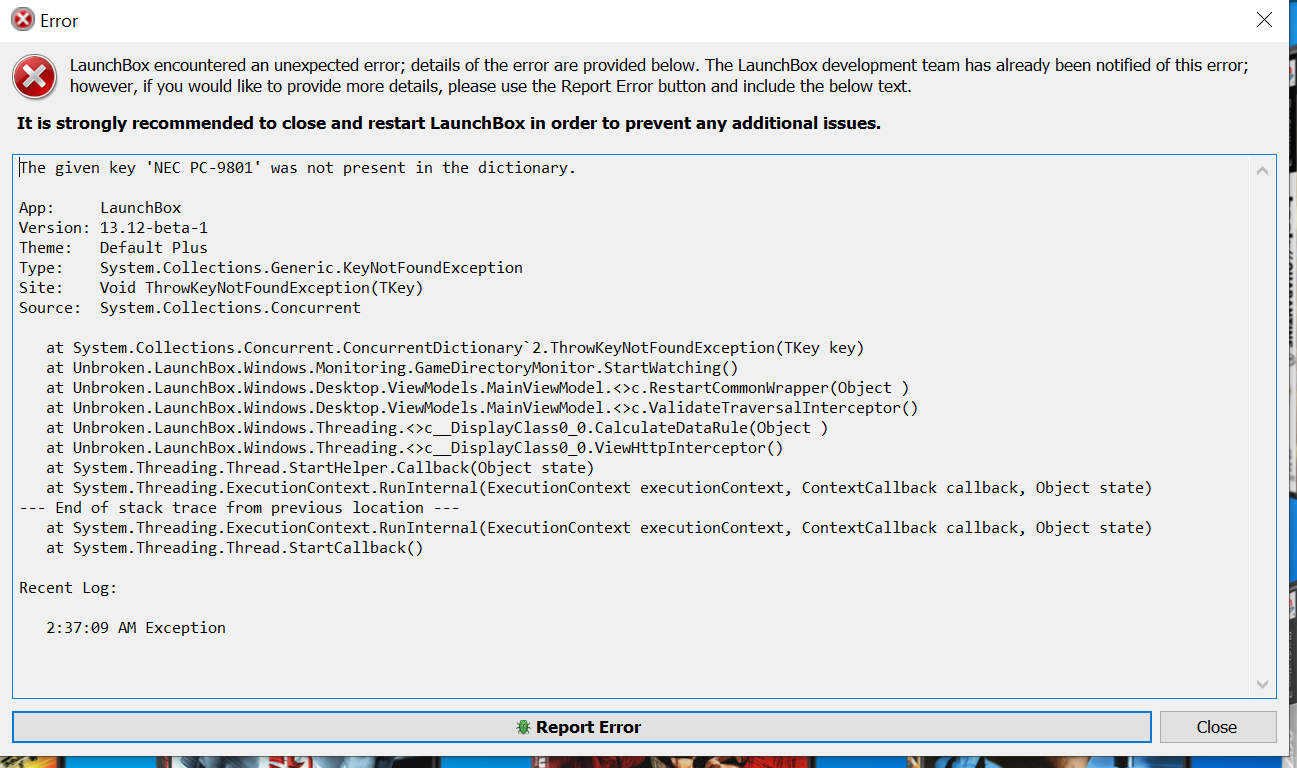Click the Version 13.12-beta-1 line
The height and width of the screenshot is (768, 1297).
(x=113, y=228)
